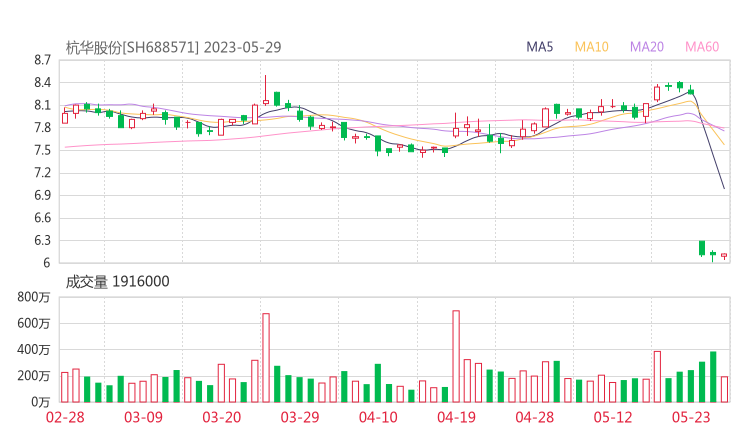Select the last red volume bar on the right
Image resolution: width=740 pixels, height=440 pixels.
[724, 389]
